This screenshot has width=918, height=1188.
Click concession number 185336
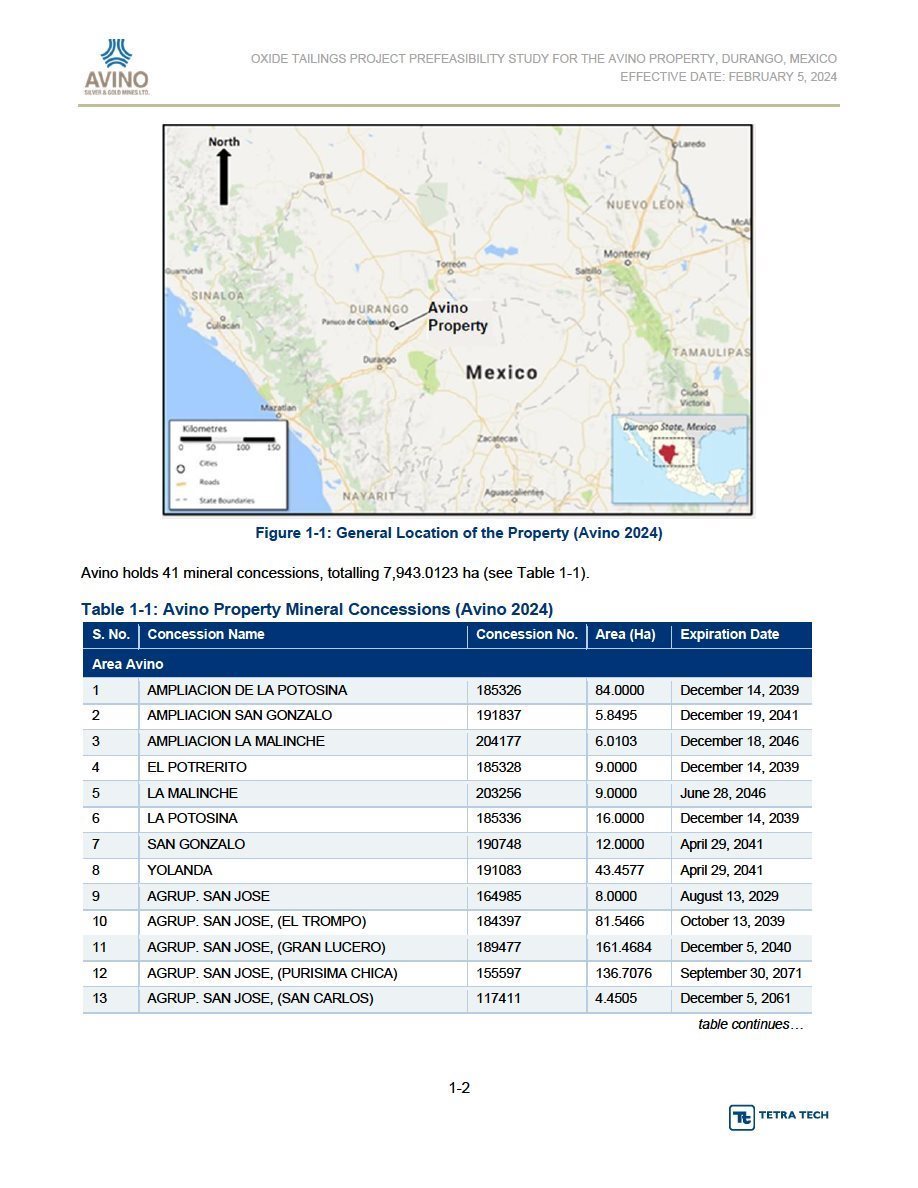click(498, 818)
